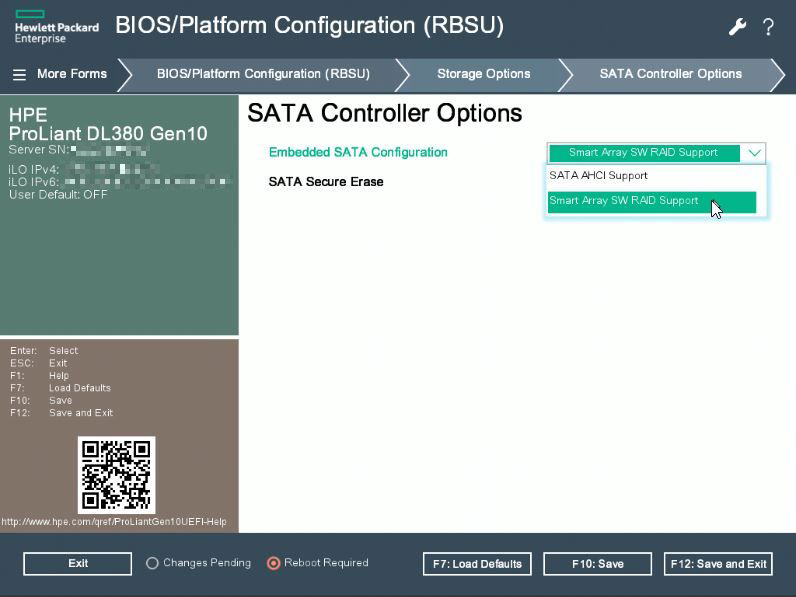Click the wrench settings icon
Viewport: 796px width, 597px height.
737,27
